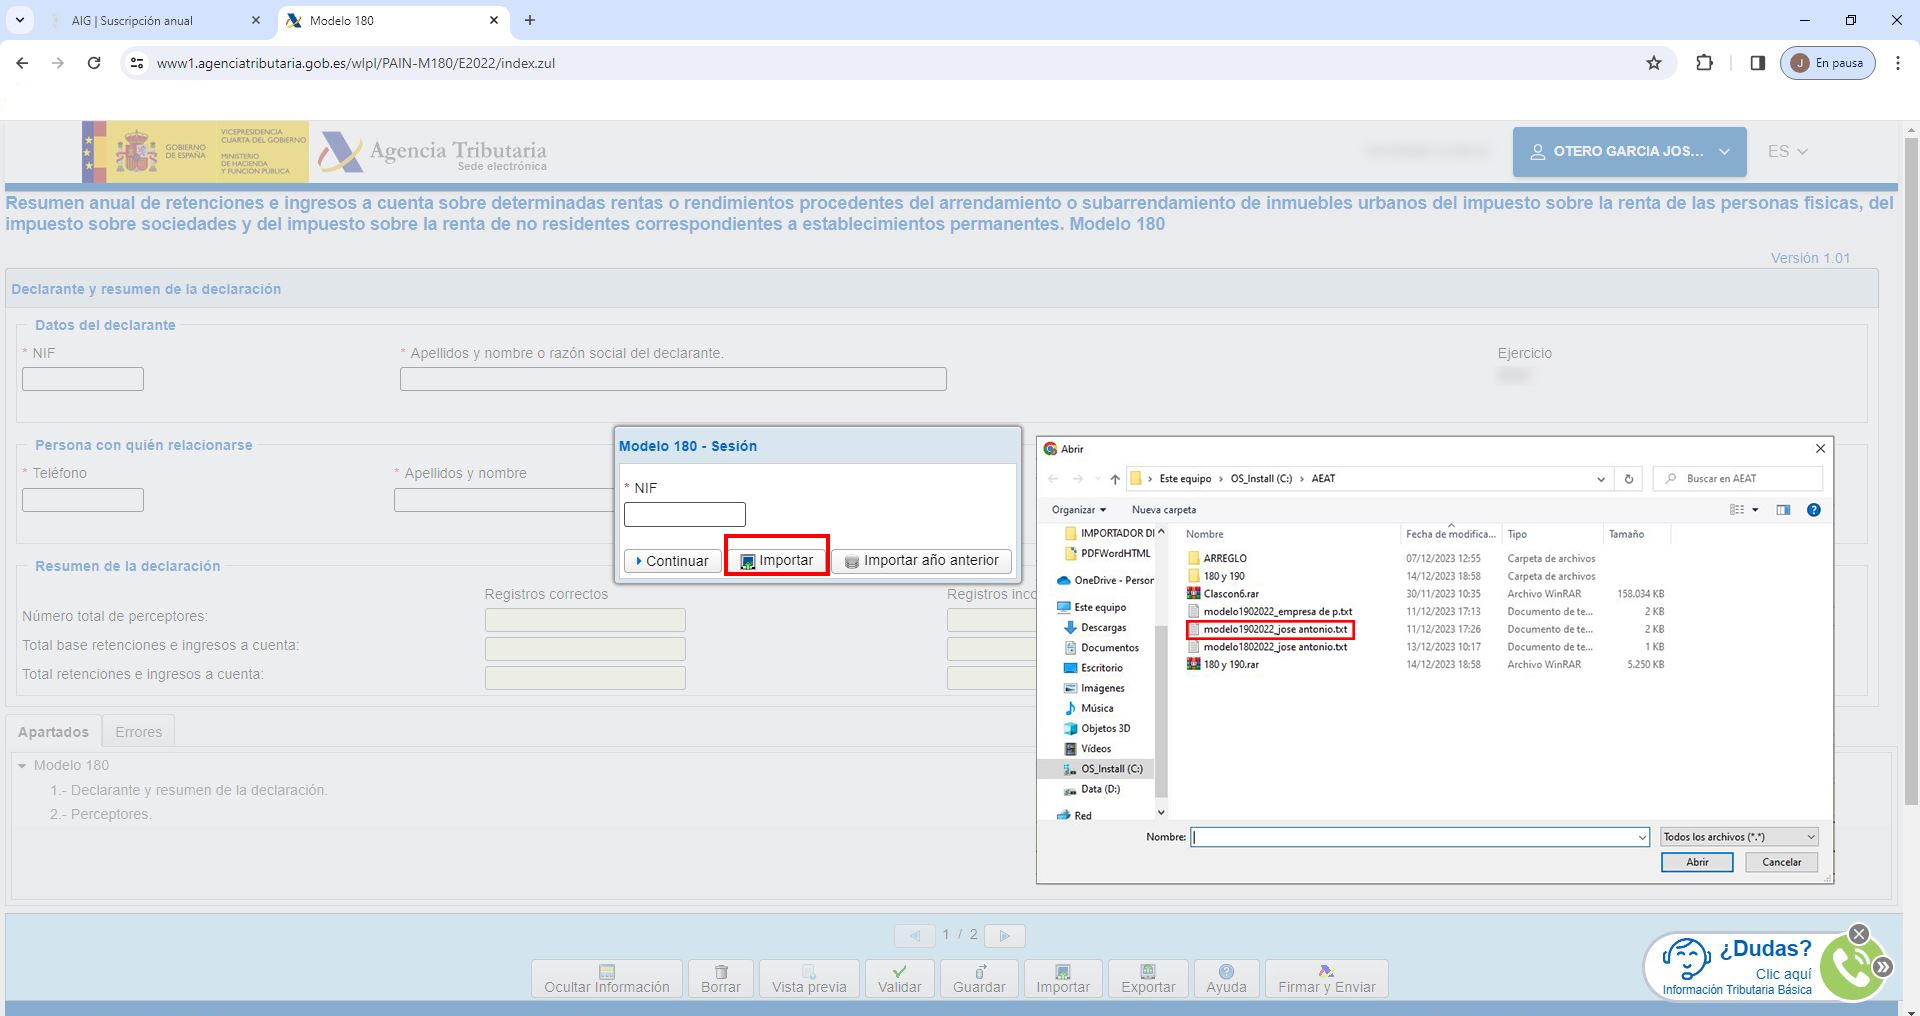Toggle the preview pane in file dialog

pos(1783,510)
